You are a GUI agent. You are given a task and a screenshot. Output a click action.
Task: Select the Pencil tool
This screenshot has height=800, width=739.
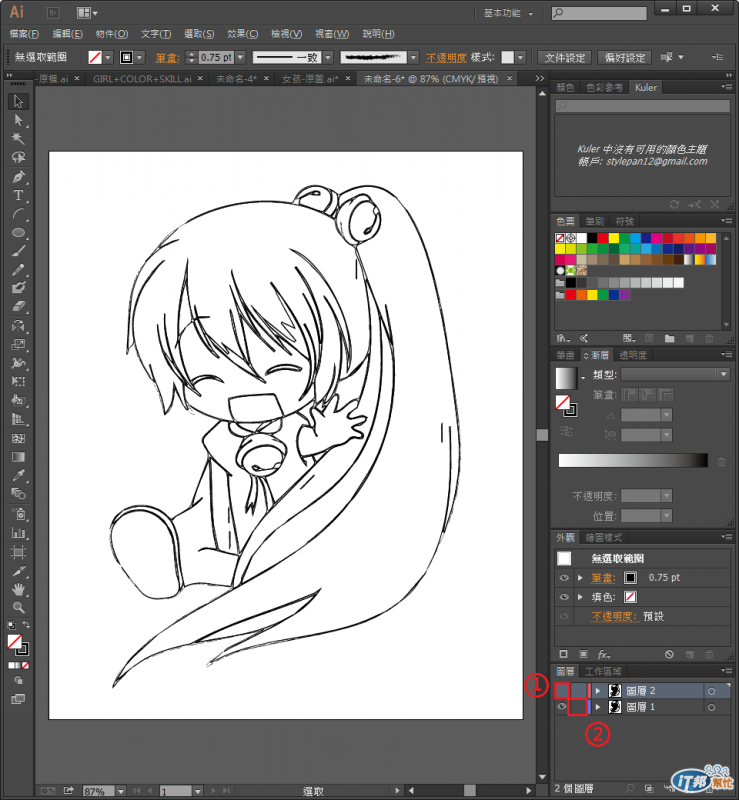tap(18, 269)
